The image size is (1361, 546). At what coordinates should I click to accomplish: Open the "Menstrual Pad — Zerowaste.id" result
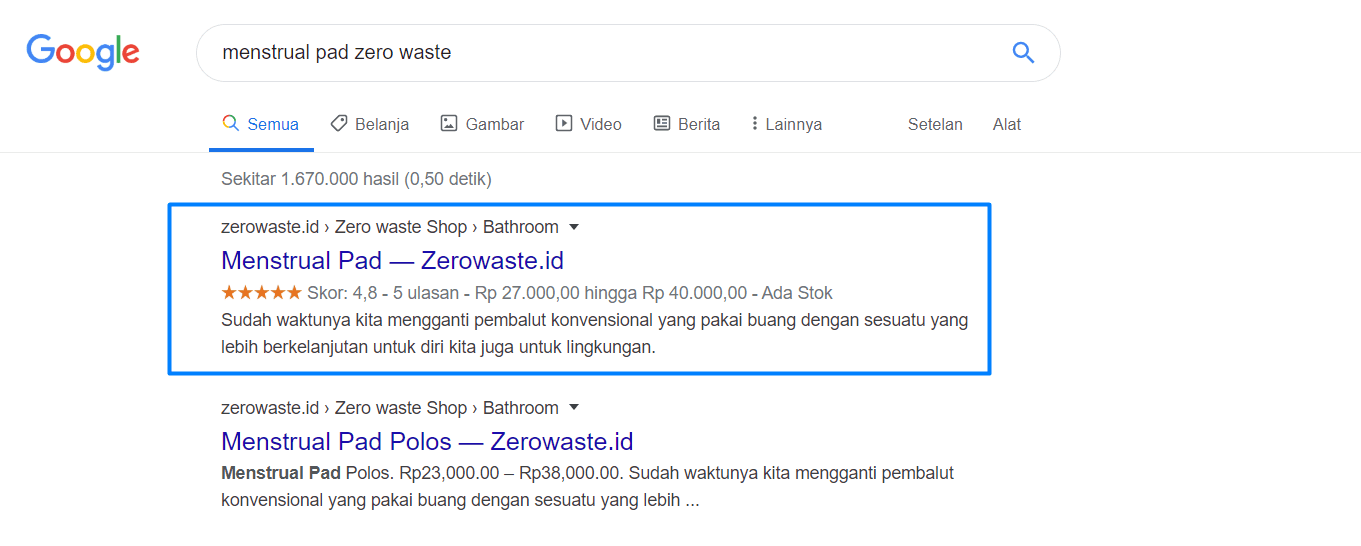coord(392,261)
